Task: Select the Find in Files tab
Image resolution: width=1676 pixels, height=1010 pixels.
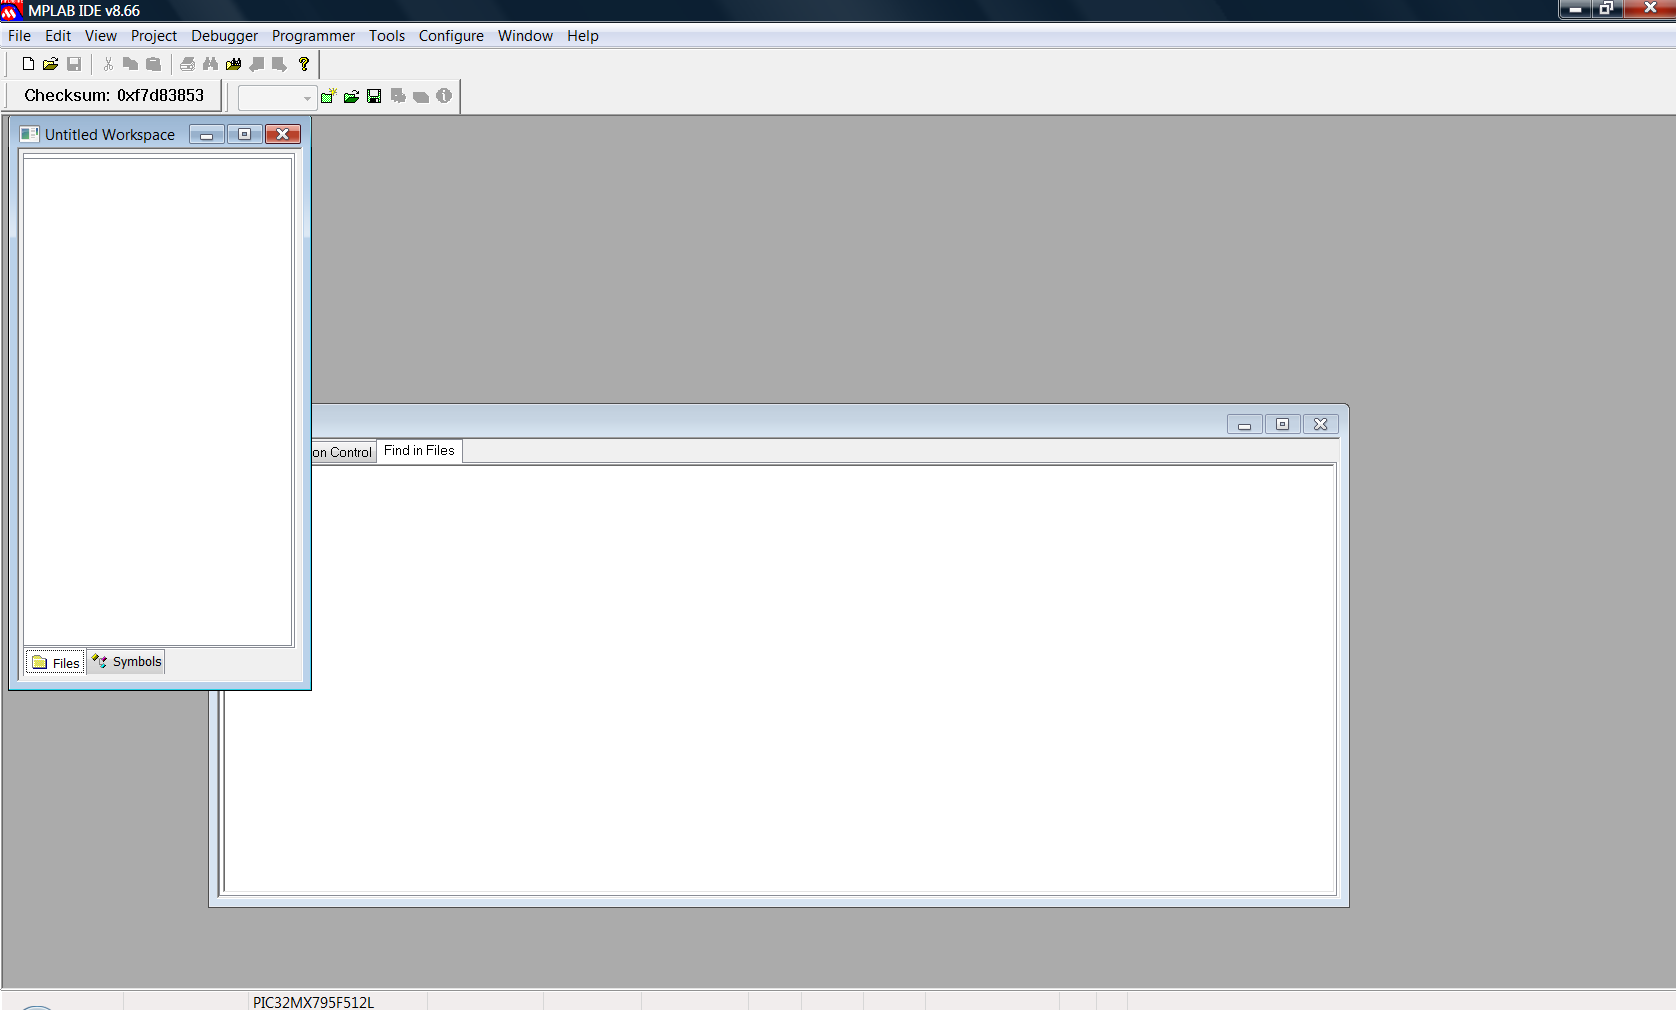Action: click(x=419, y=451)
